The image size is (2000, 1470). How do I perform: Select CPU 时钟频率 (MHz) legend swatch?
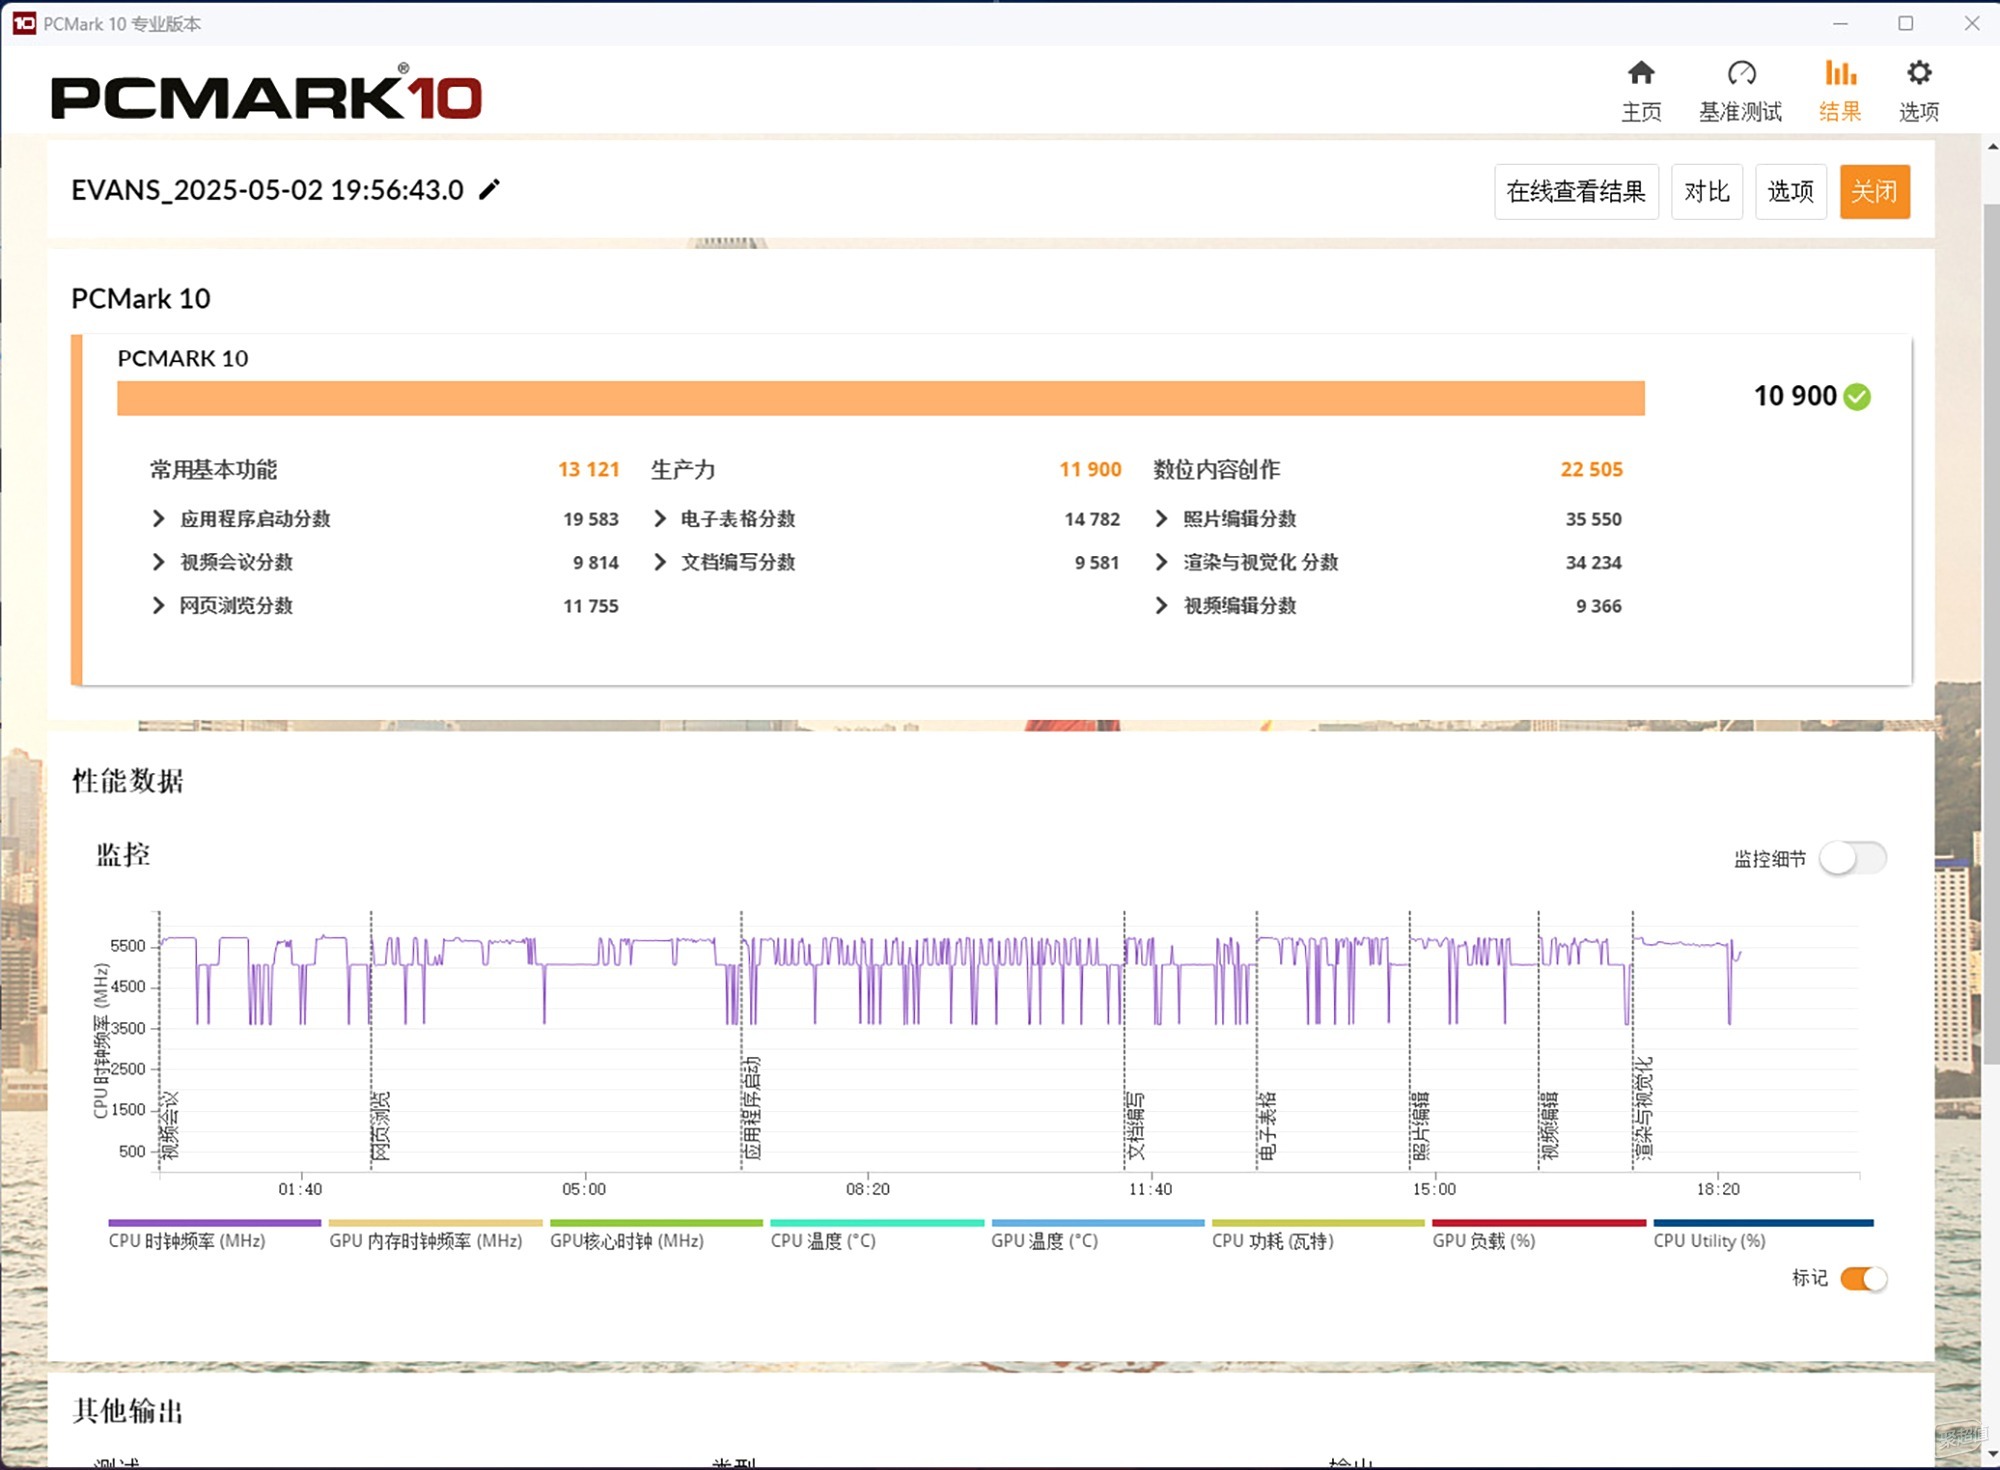point(214,1223)
